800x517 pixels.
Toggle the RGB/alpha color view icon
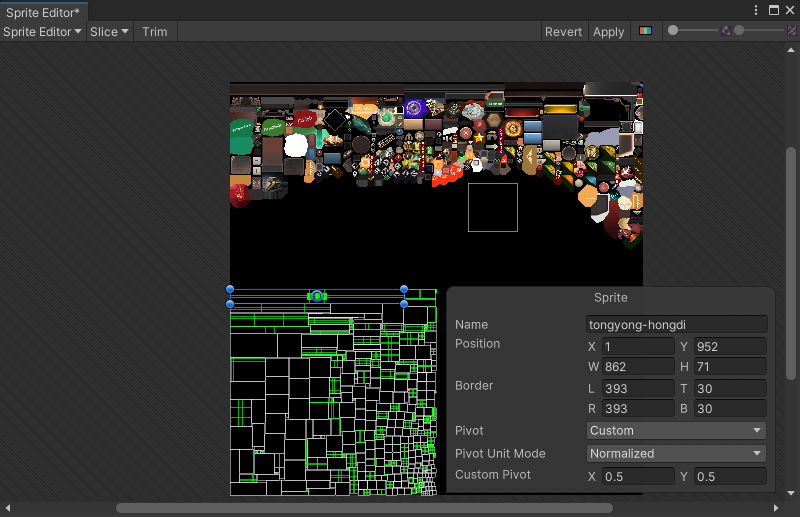pyautogui.click(x=646, y=31)
